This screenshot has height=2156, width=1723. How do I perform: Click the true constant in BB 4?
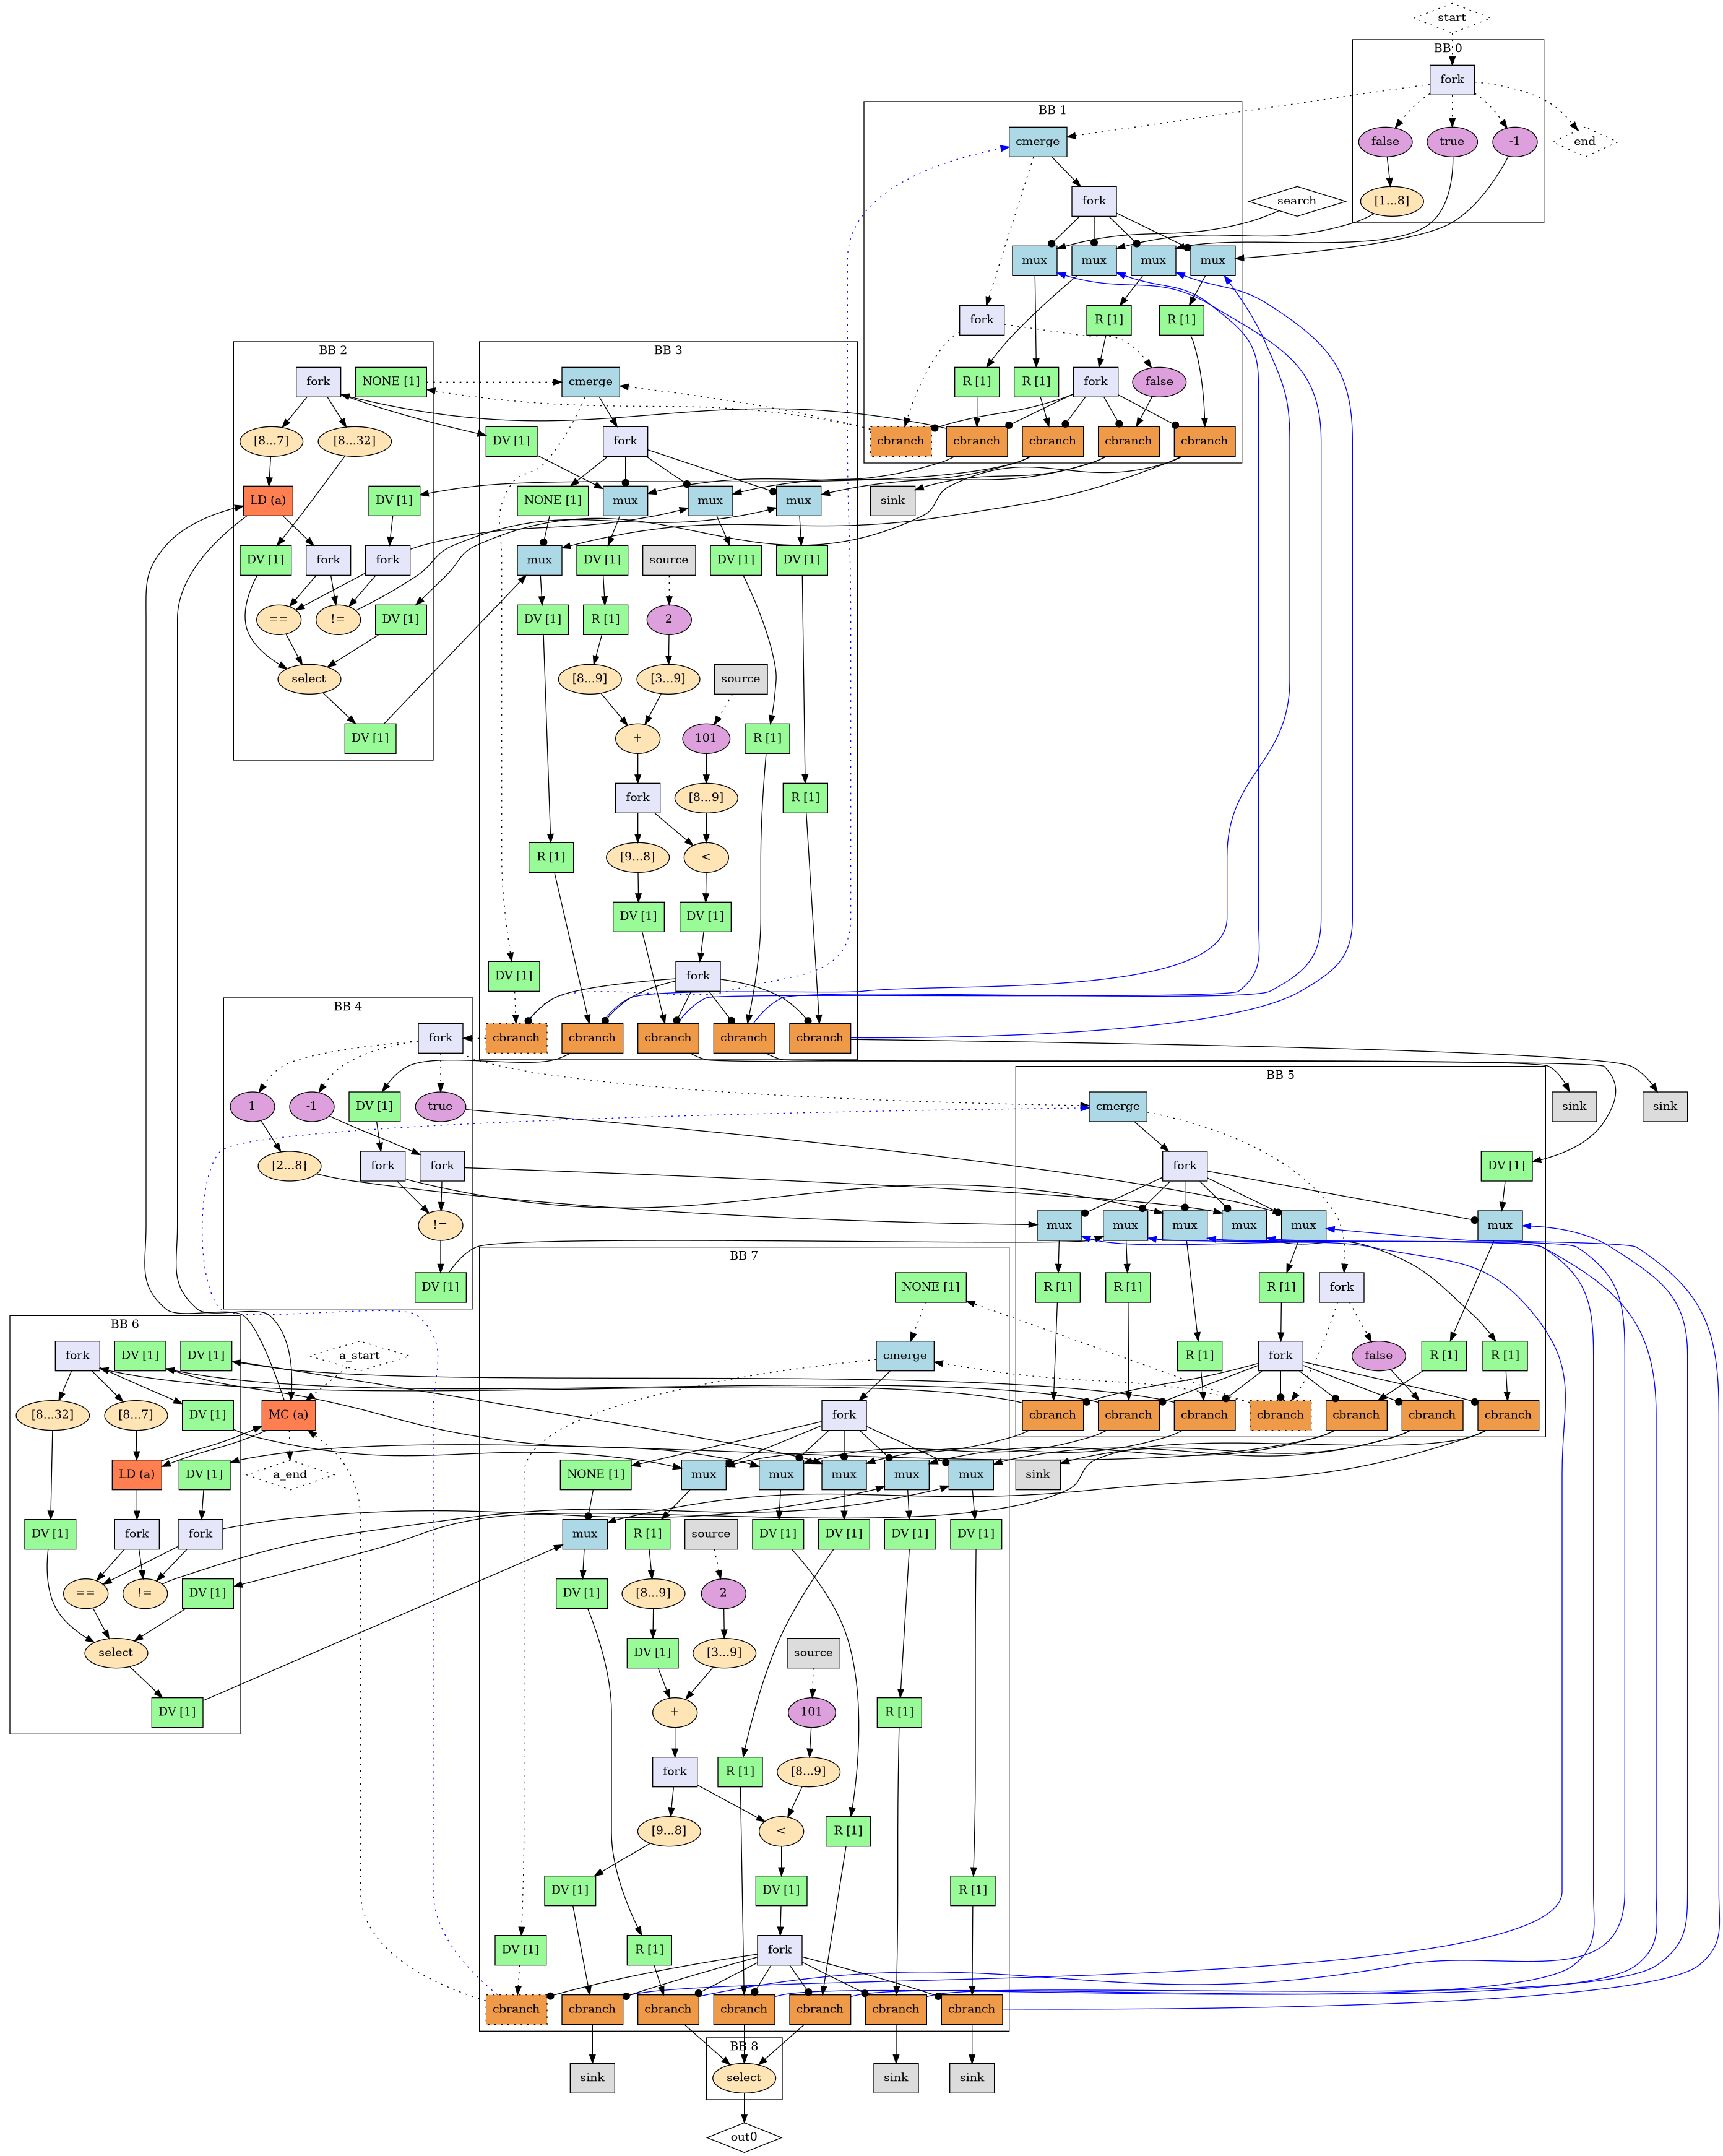point(440,1106)
